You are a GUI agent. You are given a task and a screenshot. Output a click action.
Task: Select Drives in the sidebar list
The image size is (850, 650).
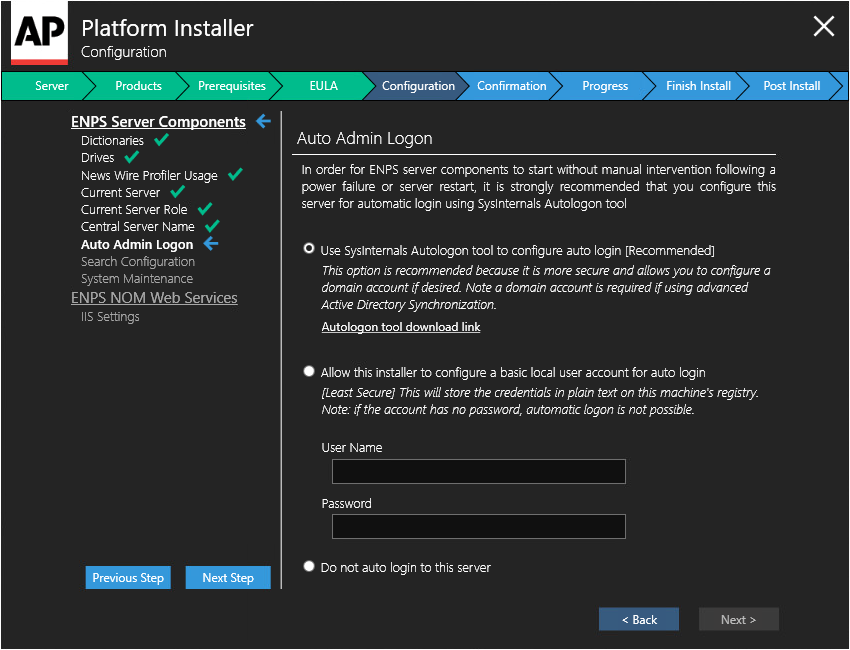[98, 158]
